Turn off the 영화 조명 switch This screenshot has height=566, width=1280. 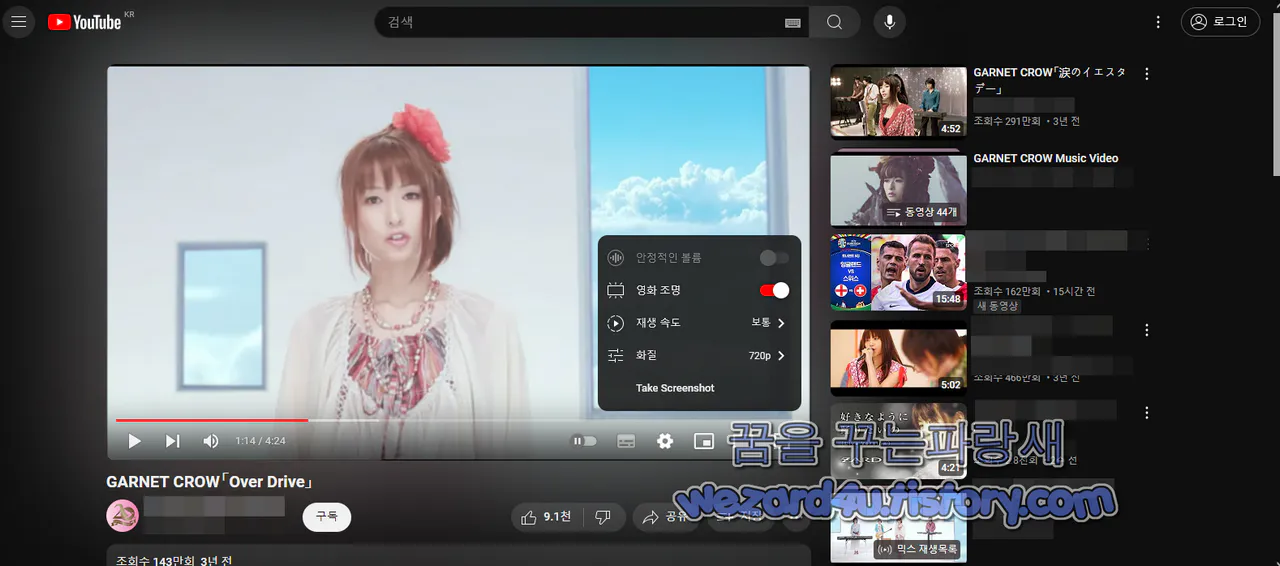pos(774,290)
